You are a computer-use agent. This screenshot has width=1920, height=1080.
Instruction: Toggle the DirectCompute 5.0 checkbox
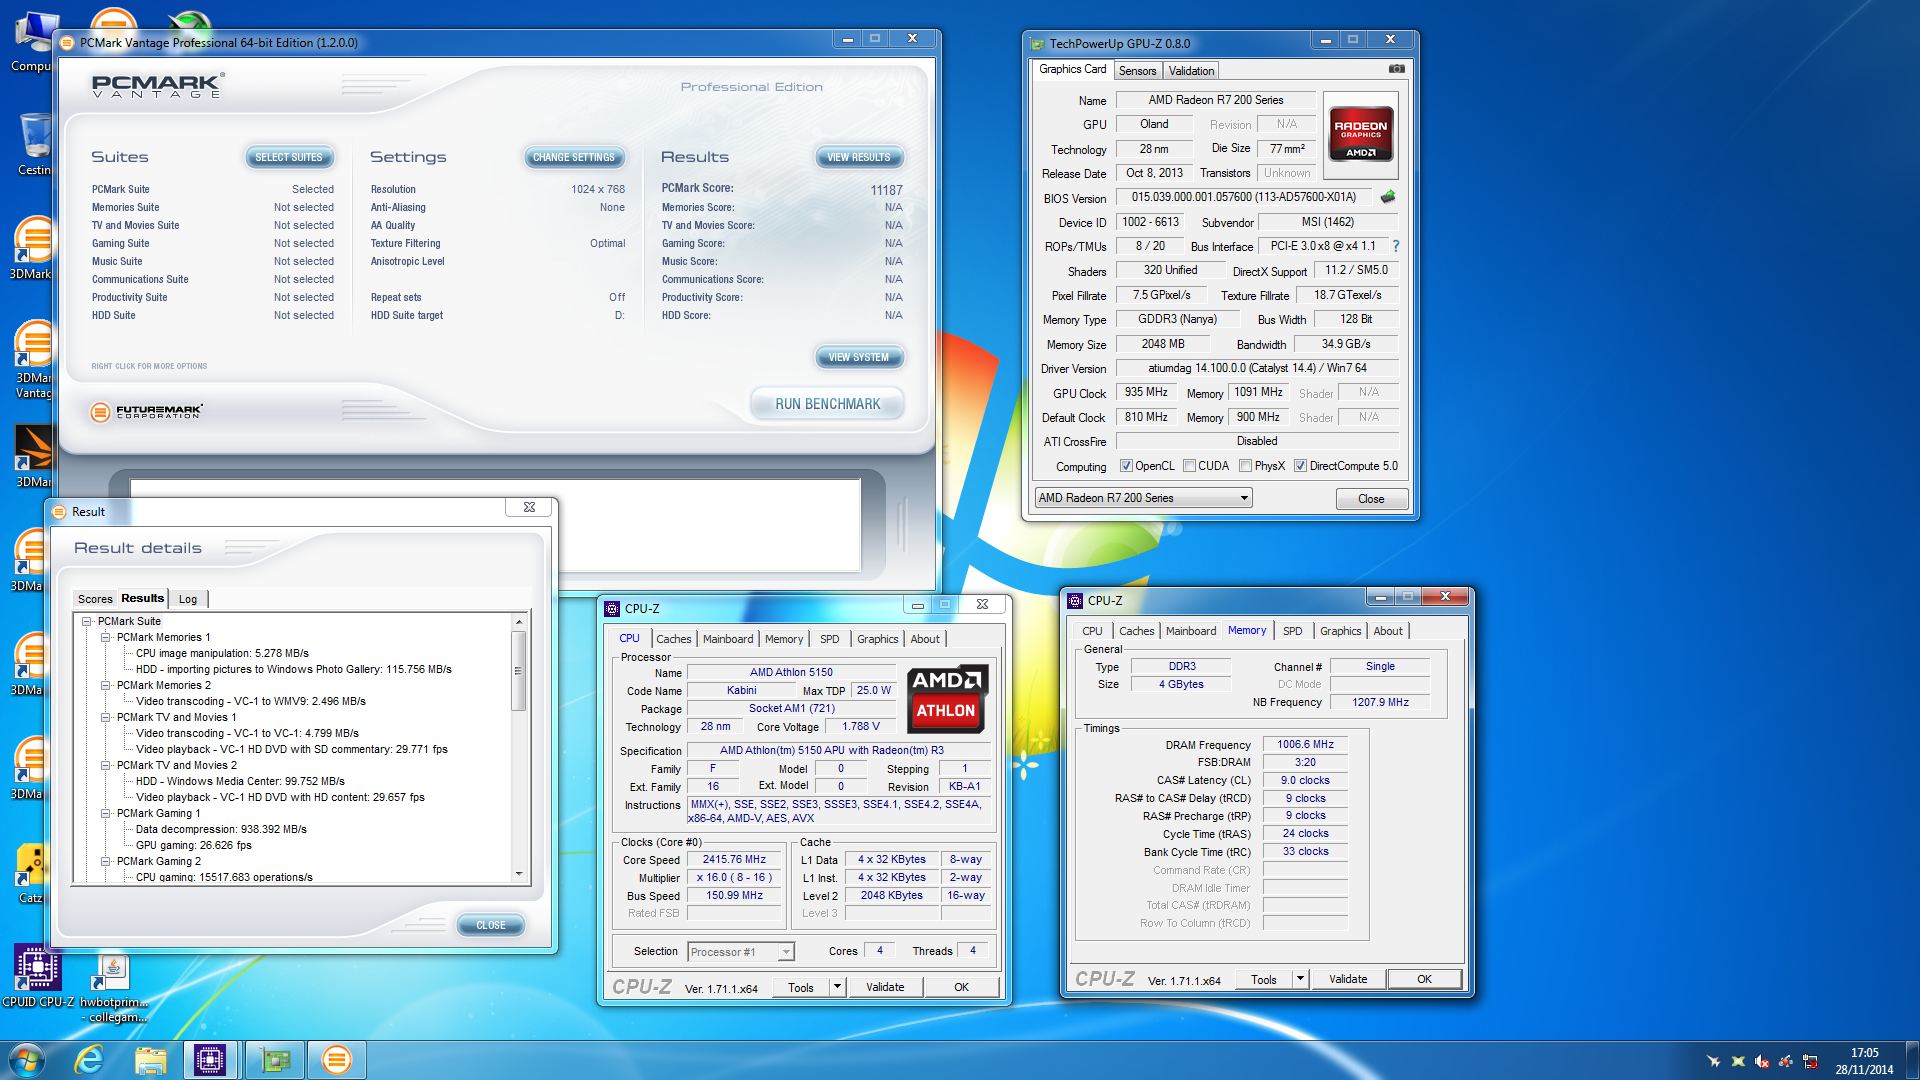pyautogui.click(x=1300, y=466)
